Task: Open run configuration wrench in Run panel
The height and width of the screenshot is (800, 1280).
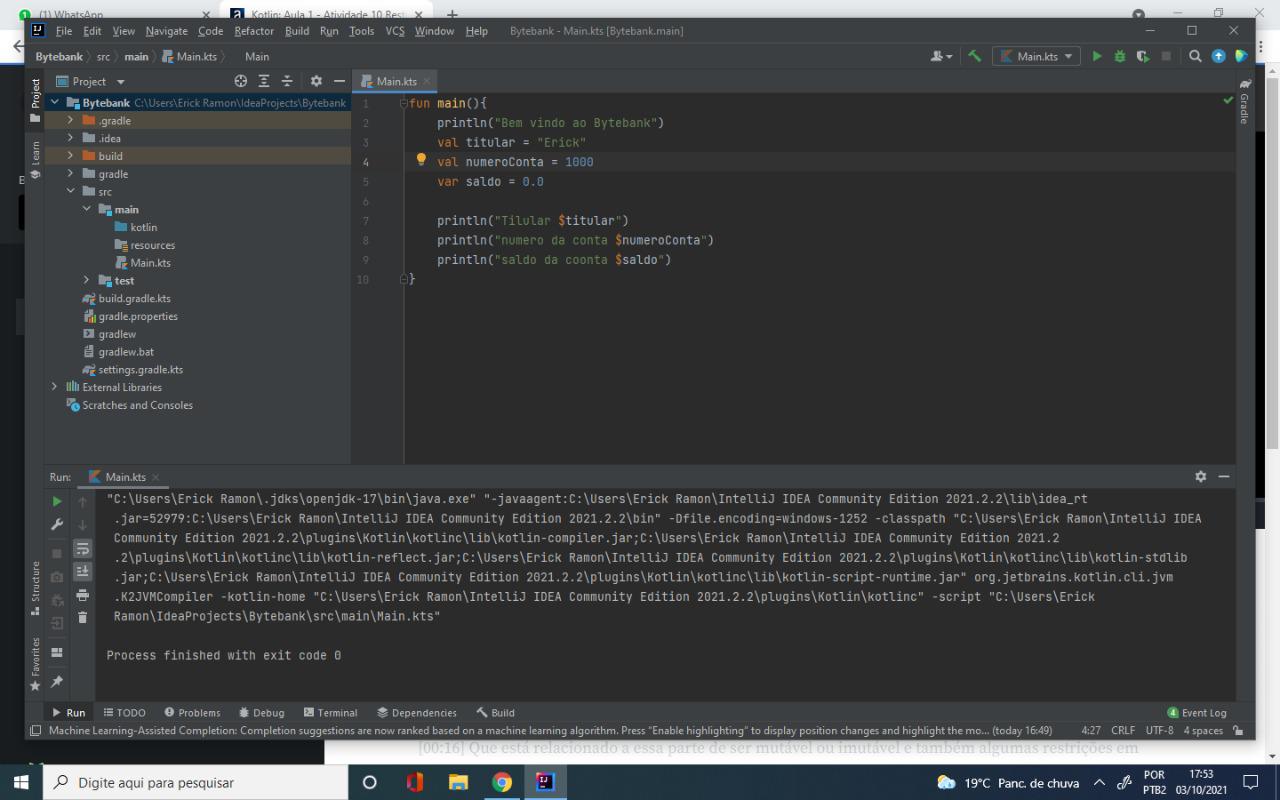Action: click(57, 525)
